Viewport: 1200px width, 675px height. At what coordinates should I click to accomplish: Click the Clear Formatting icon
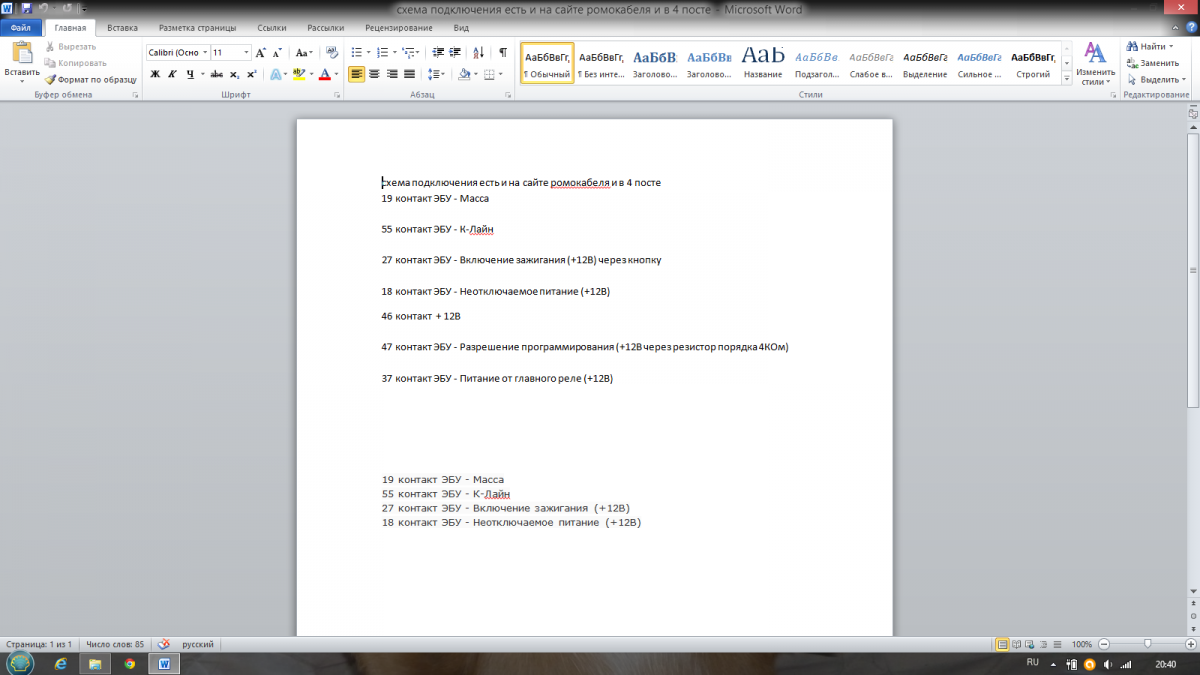pos(331,52)
